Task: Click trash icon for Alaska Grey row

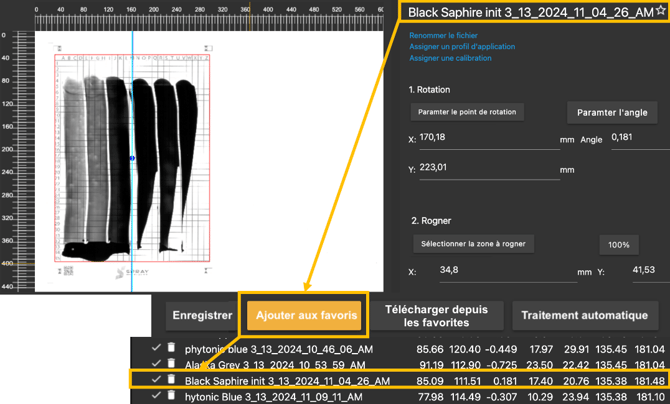Action: click(171, 364)
